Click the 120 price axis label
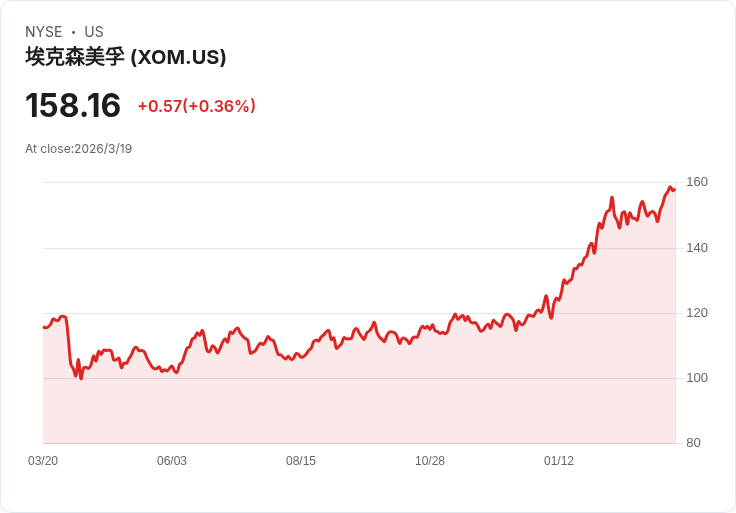The height and width of the screenshot is (513, 736). click(x=697, y=313)
